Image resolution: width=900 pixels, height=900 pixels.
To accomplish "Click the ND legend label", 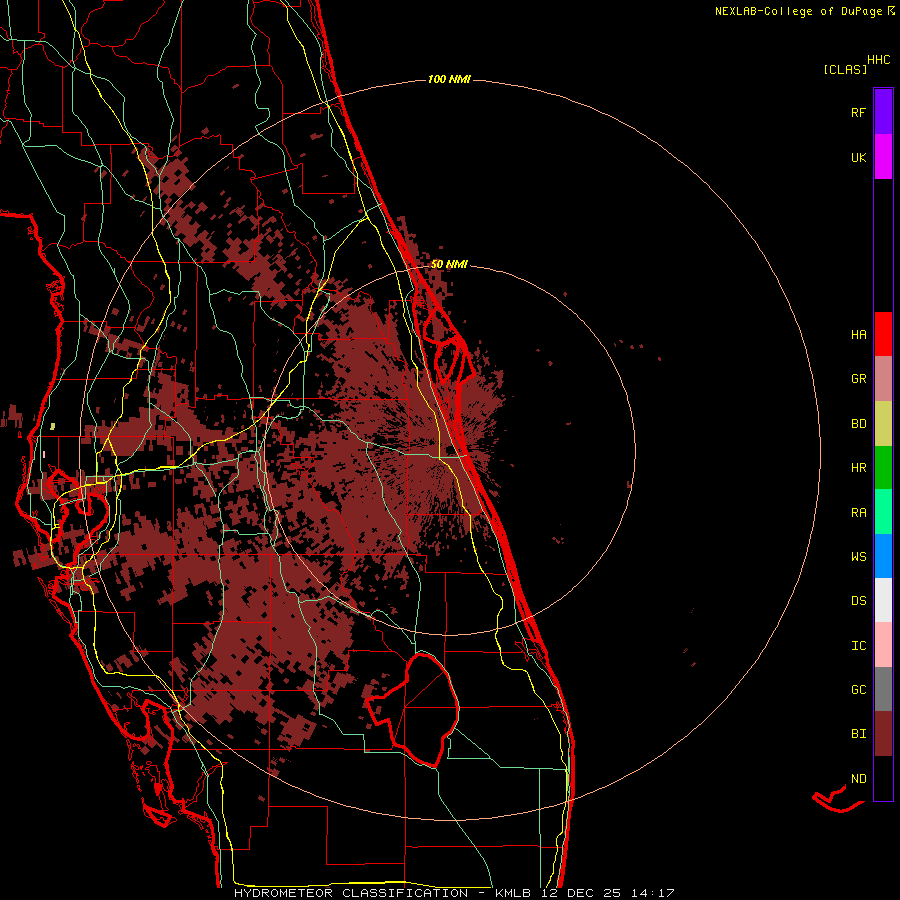I will [x=858, y=779].
